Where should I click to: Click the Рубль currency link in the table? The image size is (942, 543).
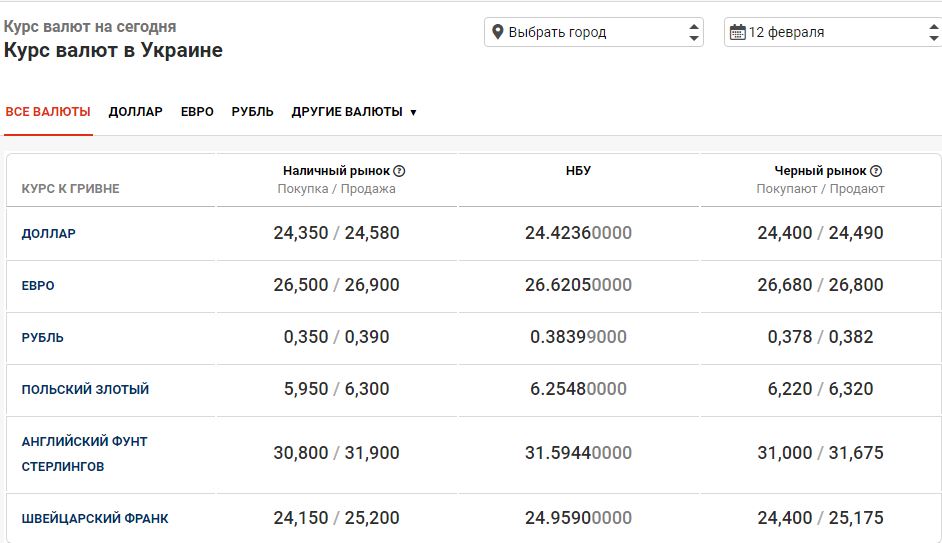click(43, 338)
